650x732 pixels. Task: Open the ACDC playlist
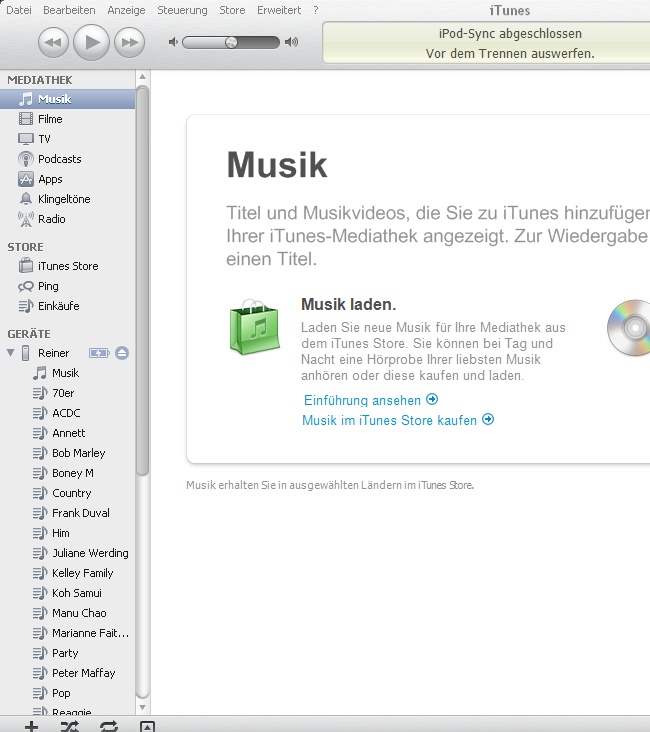click(68, 413)
